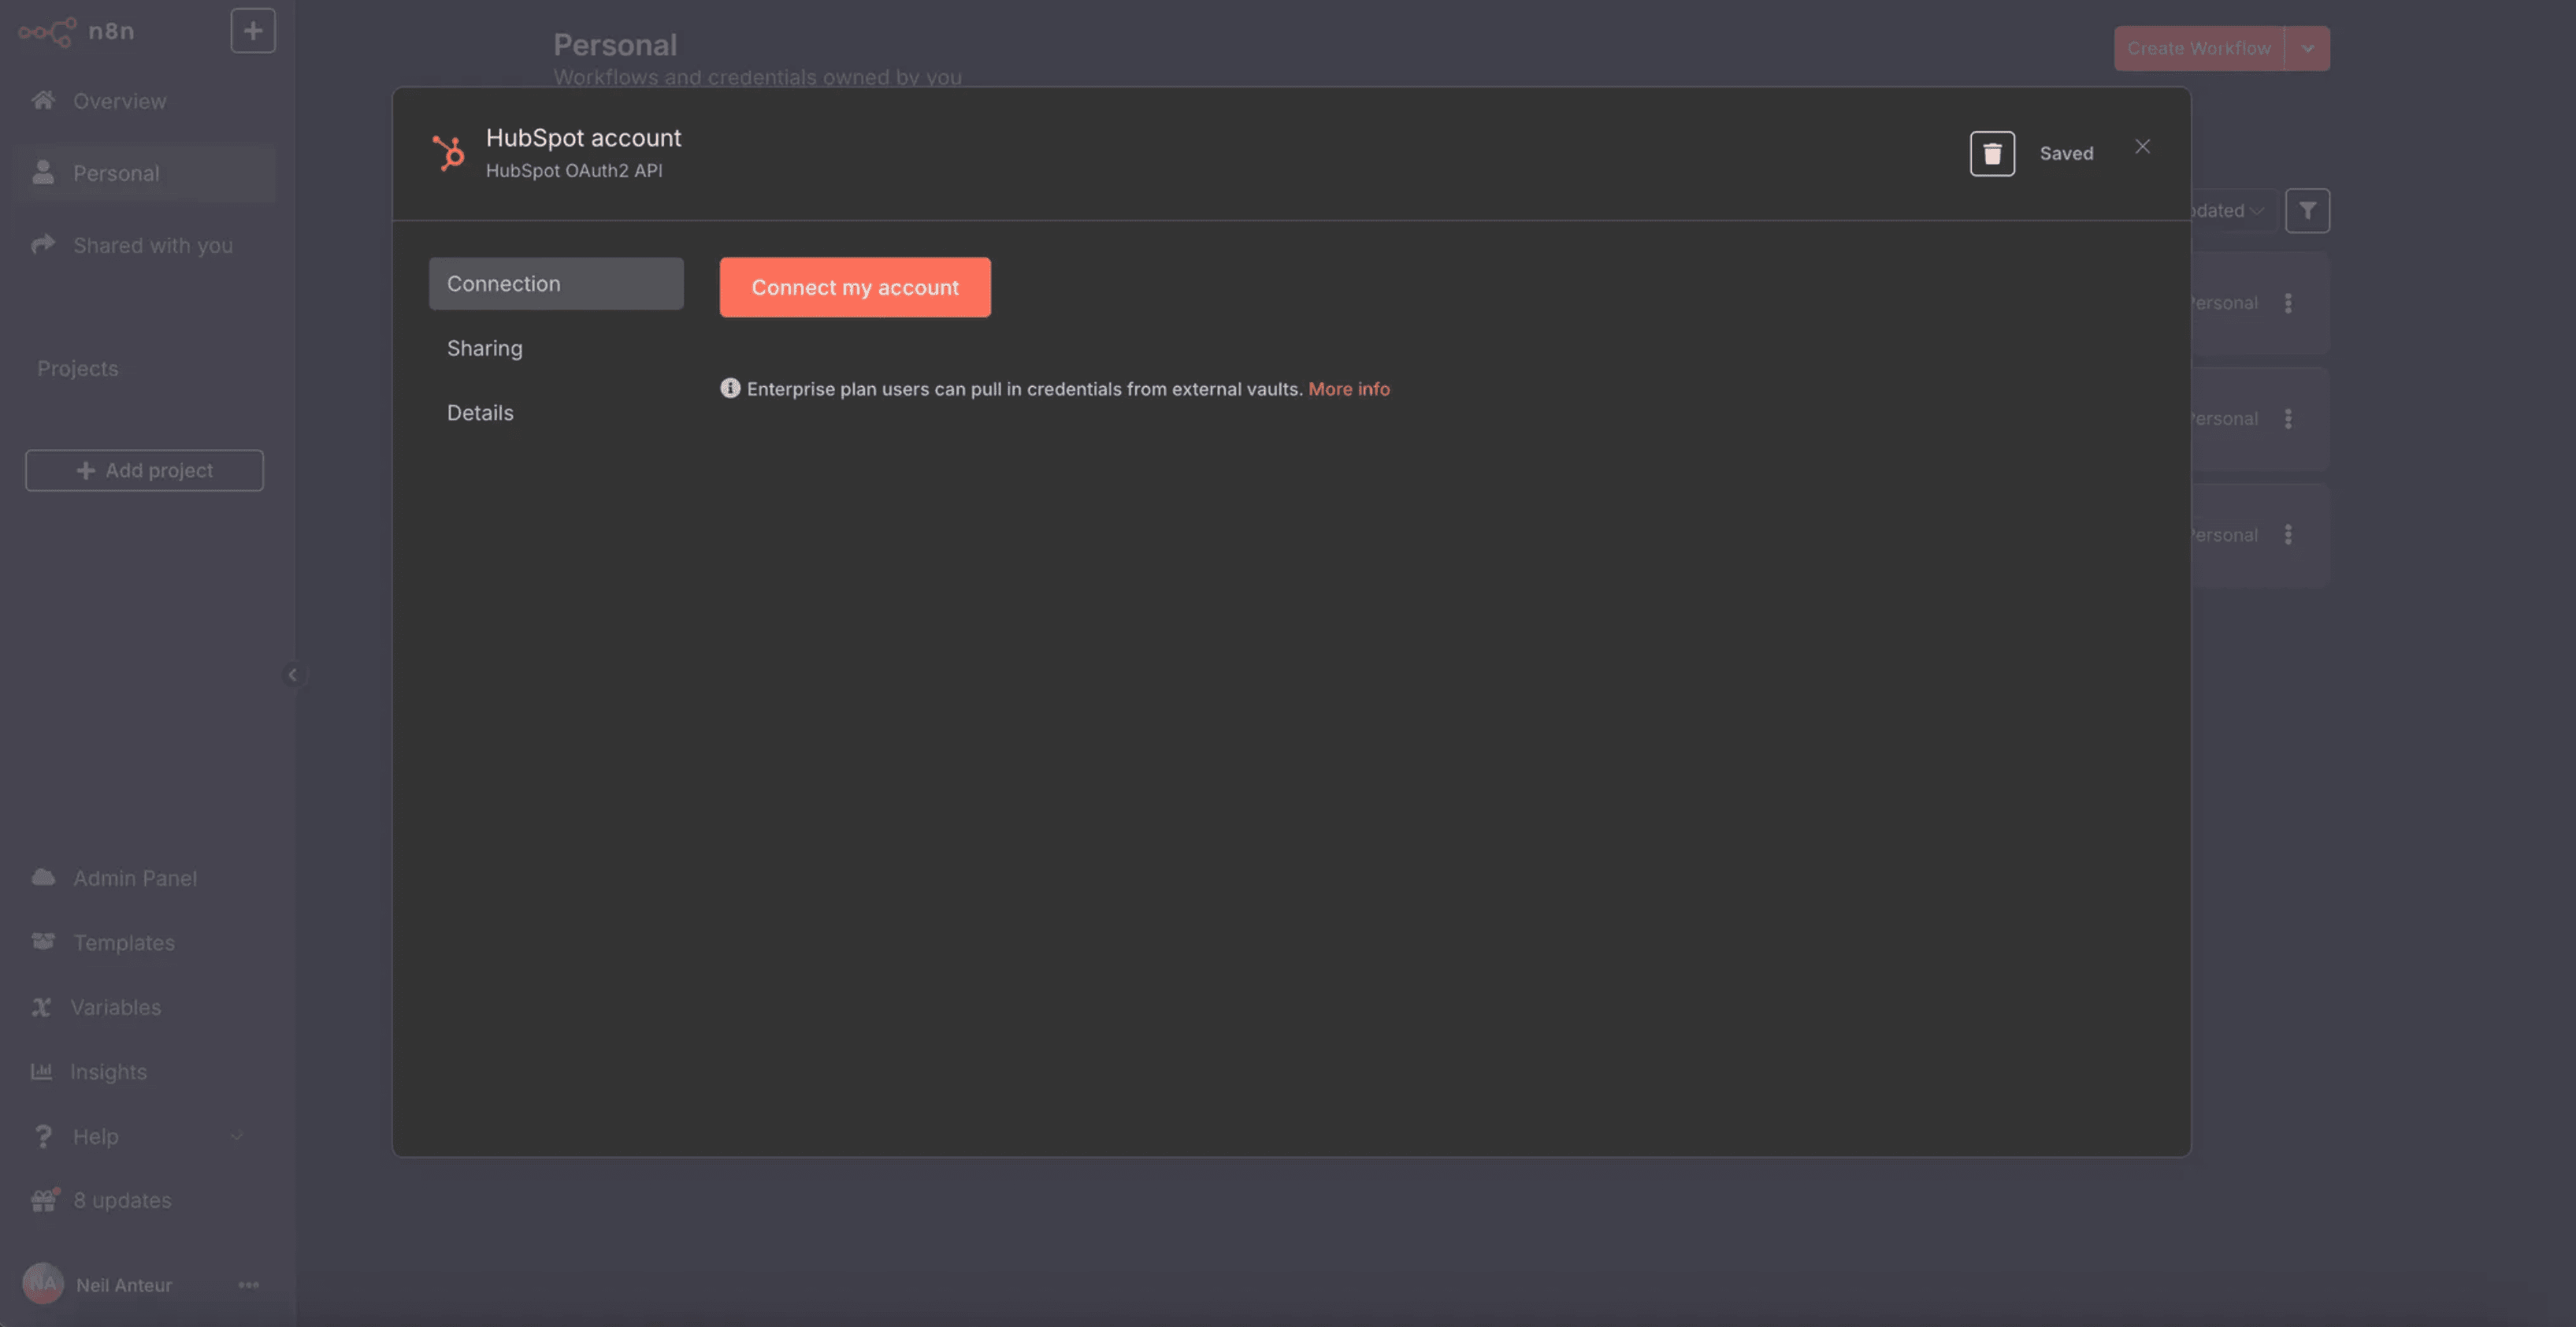Open Admin Panel
The height and width of the screenshot is (1327, 2576).
[x=135, y=878]
